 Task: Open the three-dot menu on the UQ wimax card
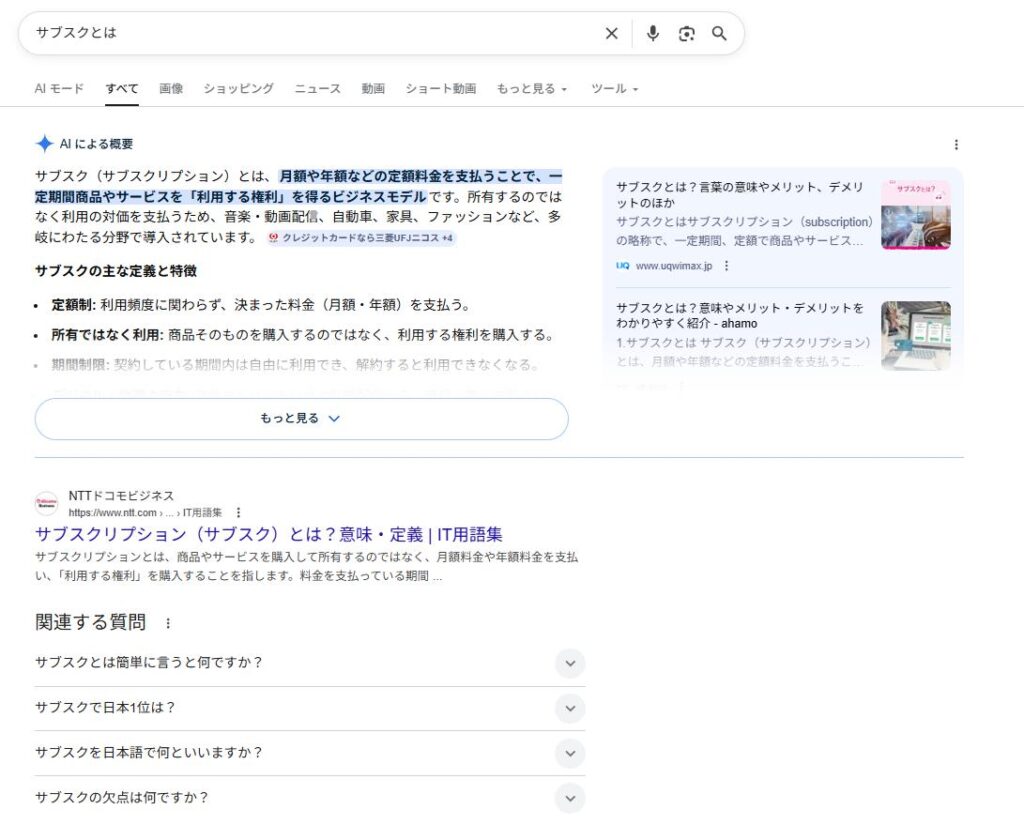727,265
